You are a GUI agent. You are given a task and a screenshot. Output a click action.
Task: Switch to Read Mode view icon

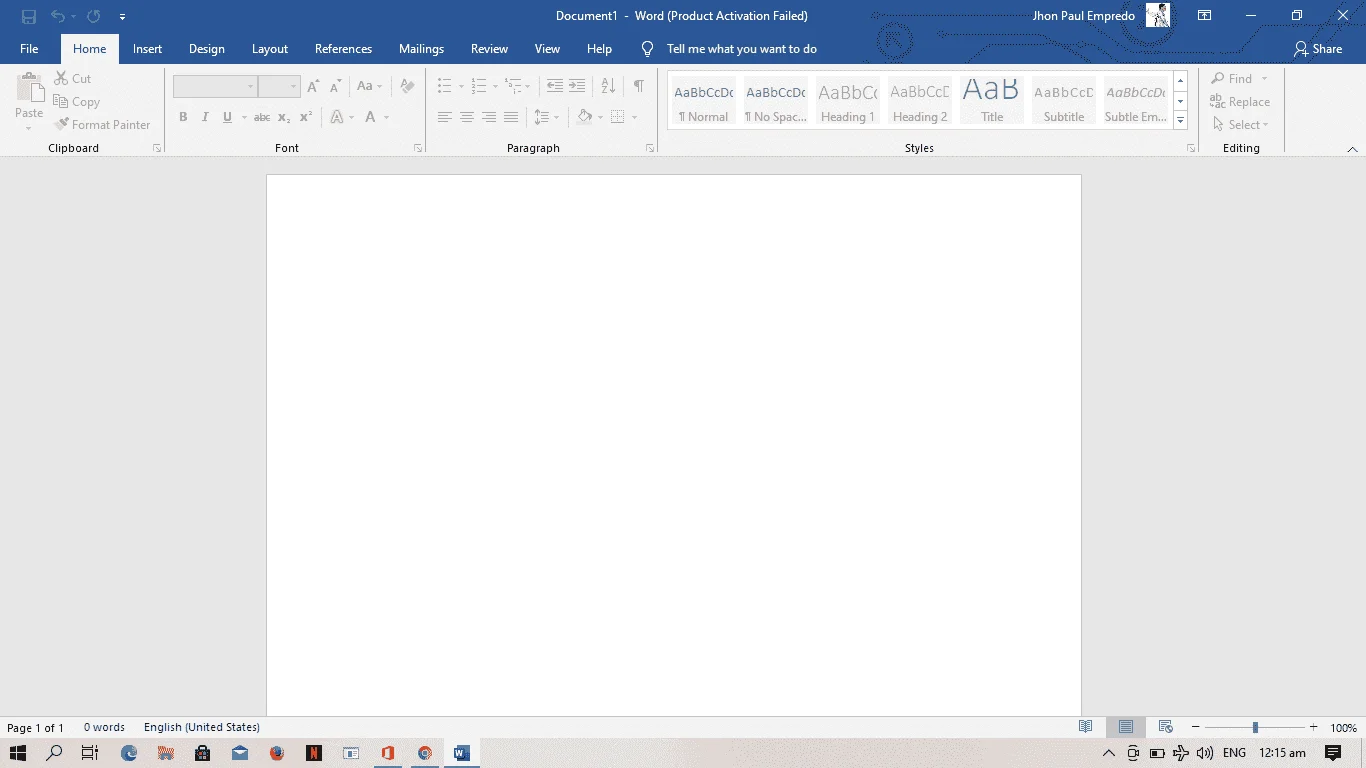(x=1086, y=727)
